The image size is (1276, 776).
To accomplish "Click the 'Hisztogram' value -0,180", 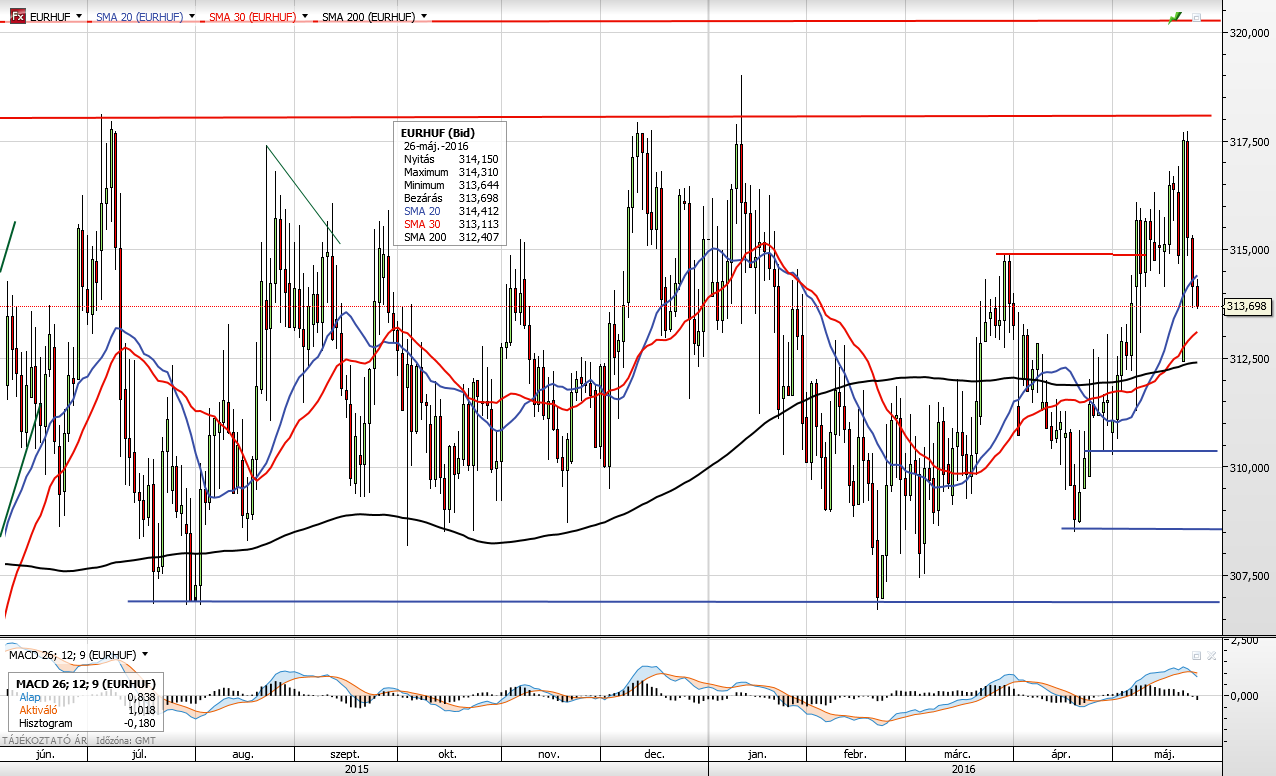I will pos(140,722).
